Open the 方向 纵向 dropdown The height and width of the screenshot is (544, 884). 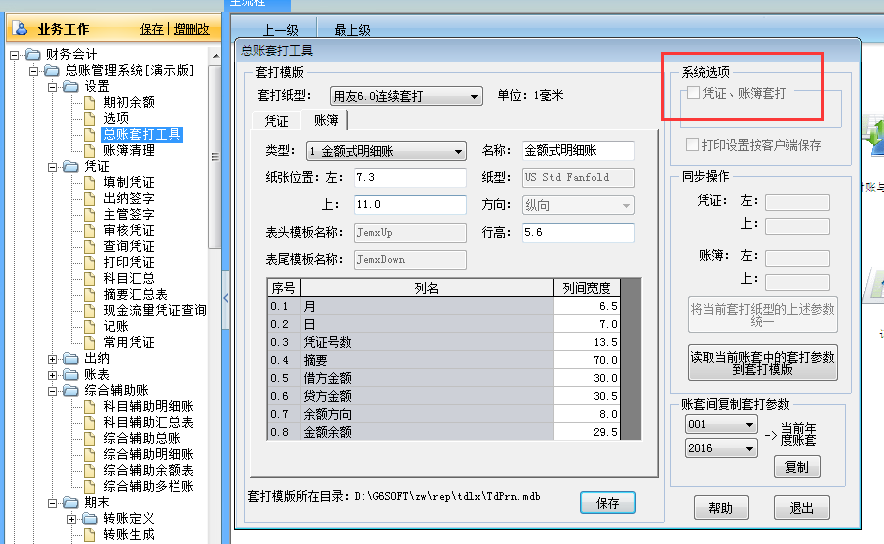(626, 205)
